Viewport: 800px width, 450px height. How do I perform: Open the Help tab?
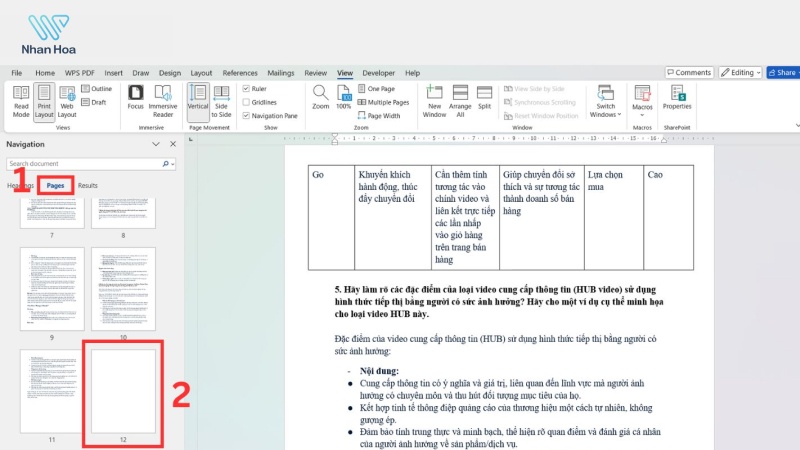(x=412, y=73)
